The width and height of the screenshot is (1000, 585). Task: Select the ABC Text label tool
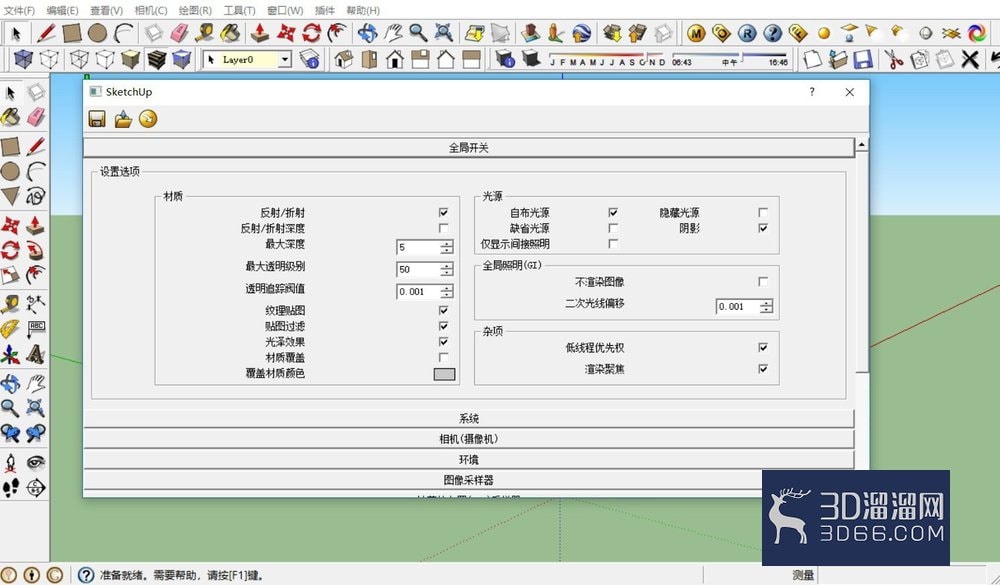(36, 329)
